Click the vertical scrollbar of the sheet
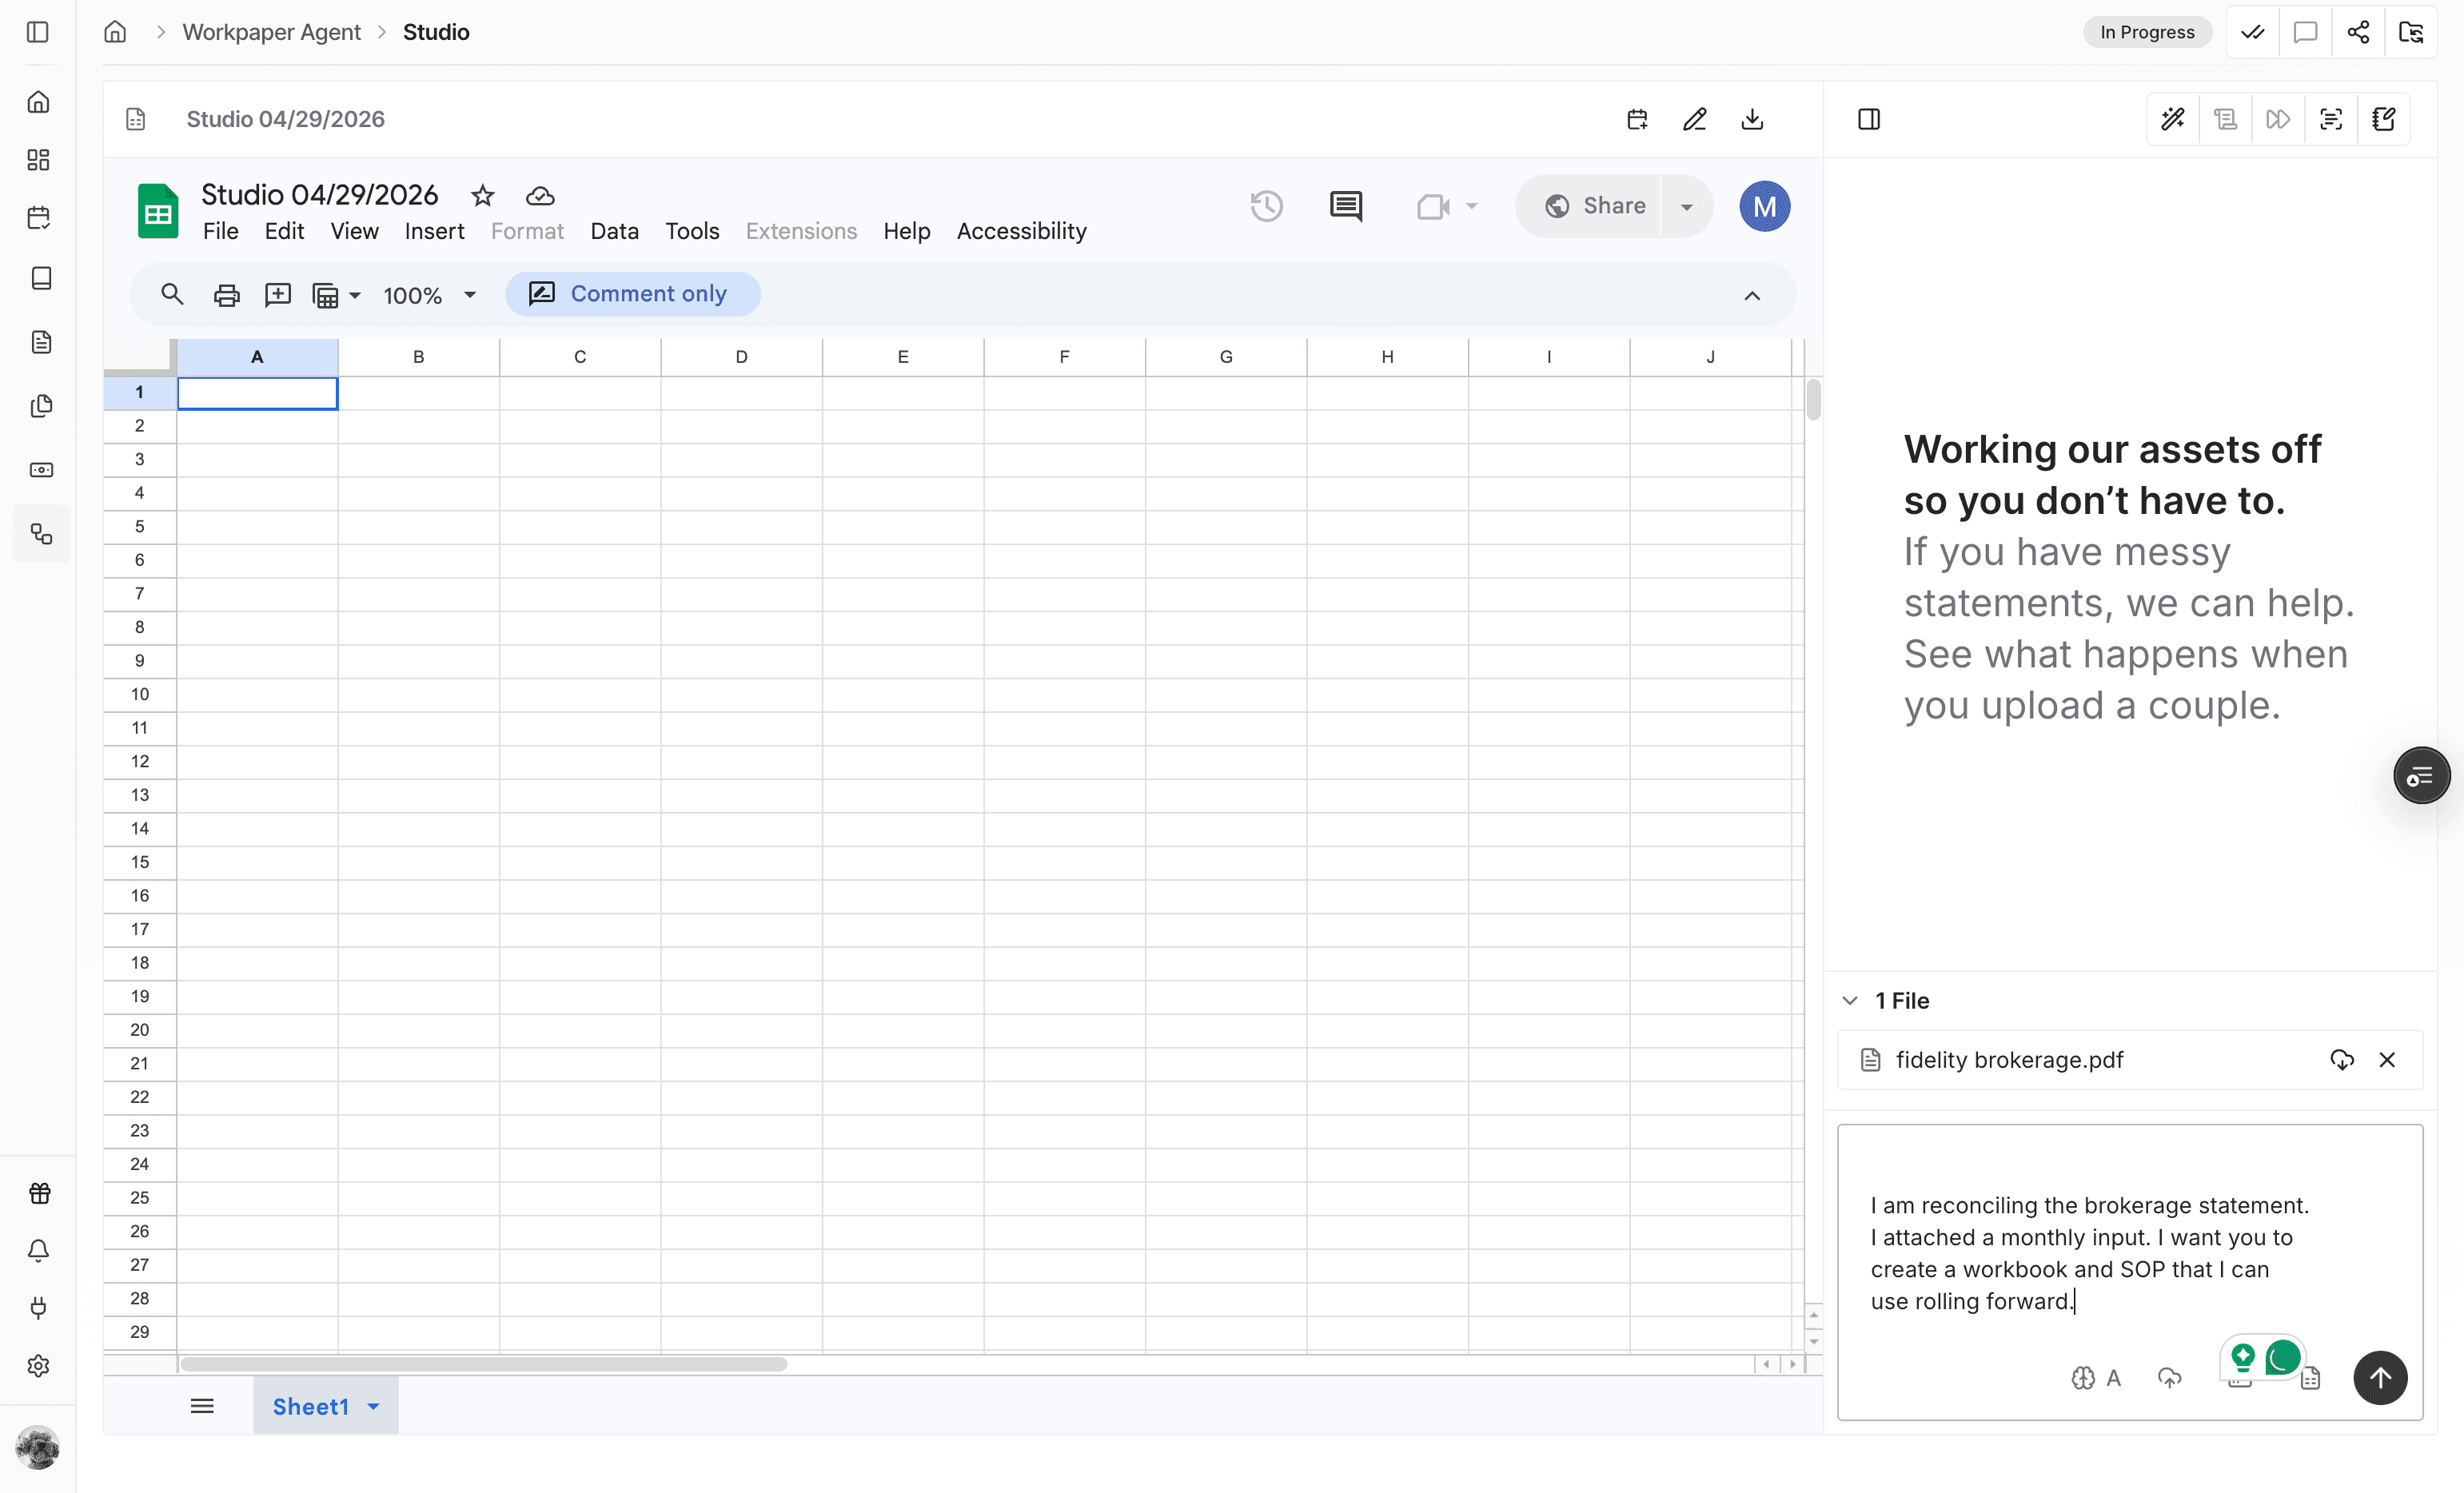 pos(1813,400)
